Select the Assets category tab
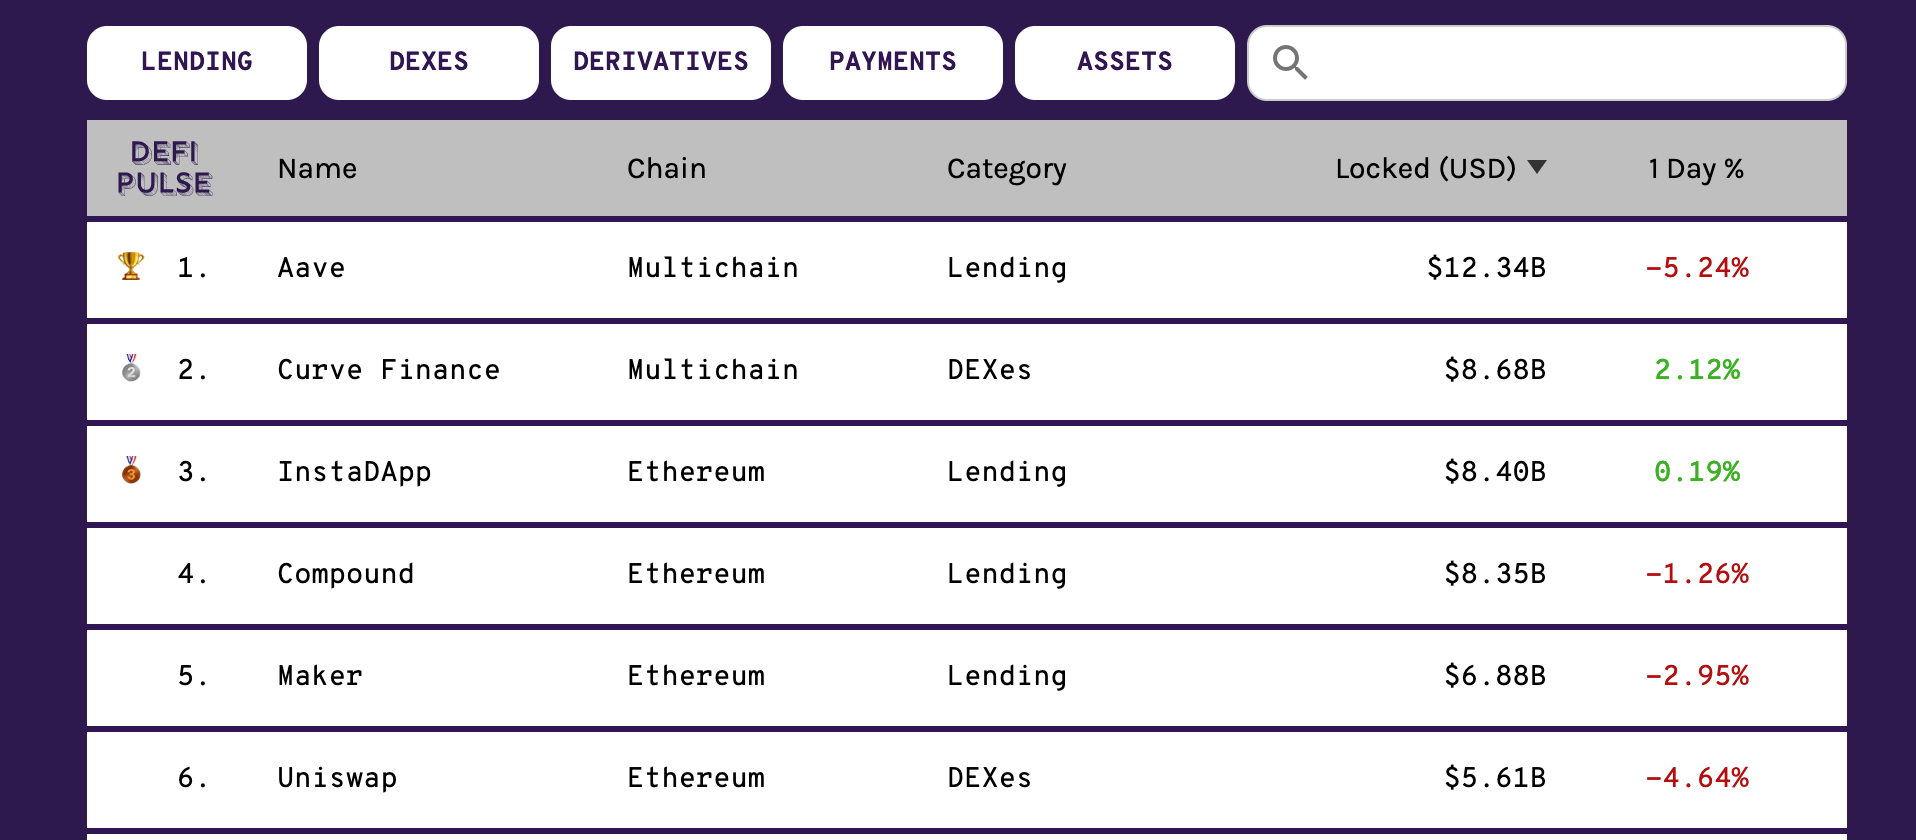The width and height of the screenshot is (1916, 840). click(1125, 63)
